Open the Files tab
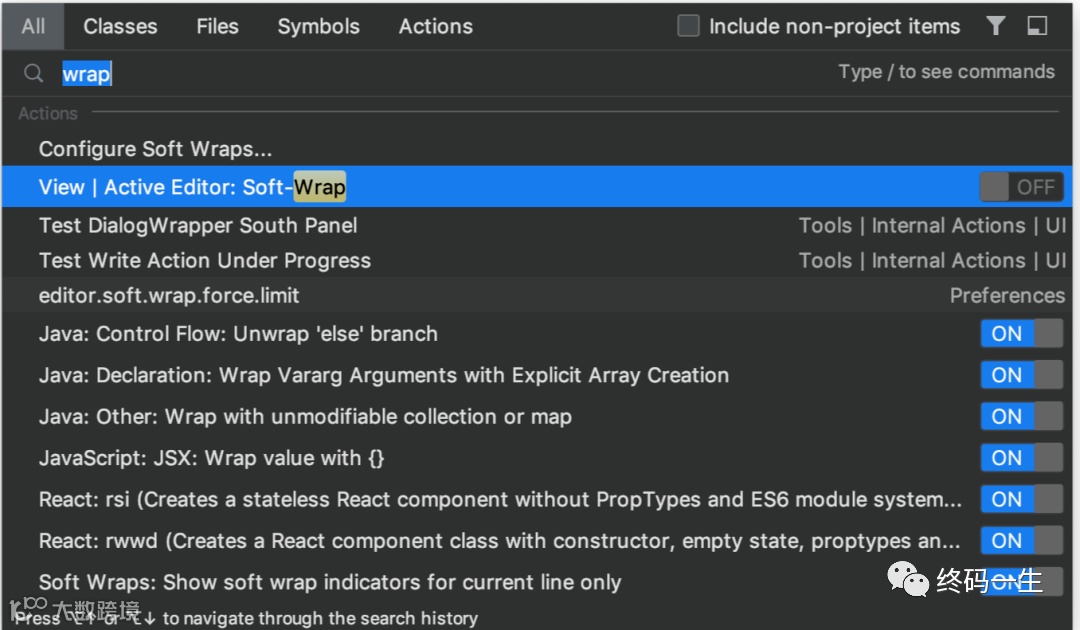 coord(217,26)
